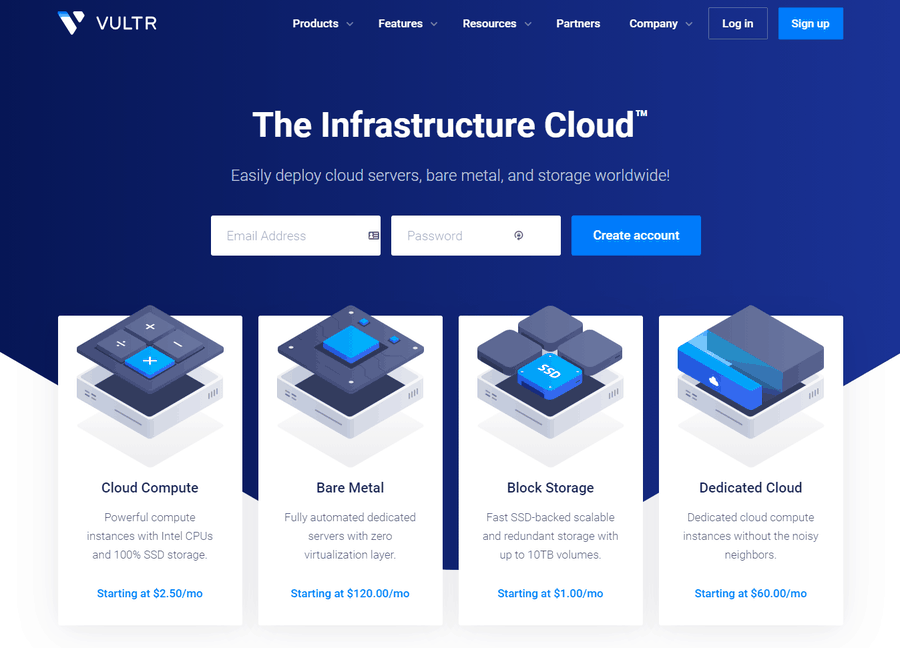The width and height of the screenshot is (900, 648).
Task: Click 'Fully automated dedicated servers' description
Action: point(350,536)
